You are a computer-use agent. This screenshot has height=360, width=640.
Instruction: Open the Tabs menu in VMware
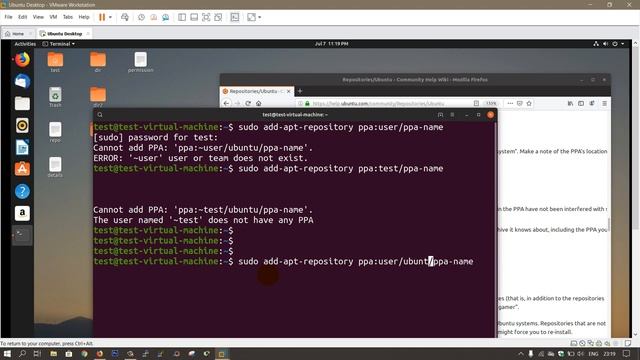click(x=68, y=17)
